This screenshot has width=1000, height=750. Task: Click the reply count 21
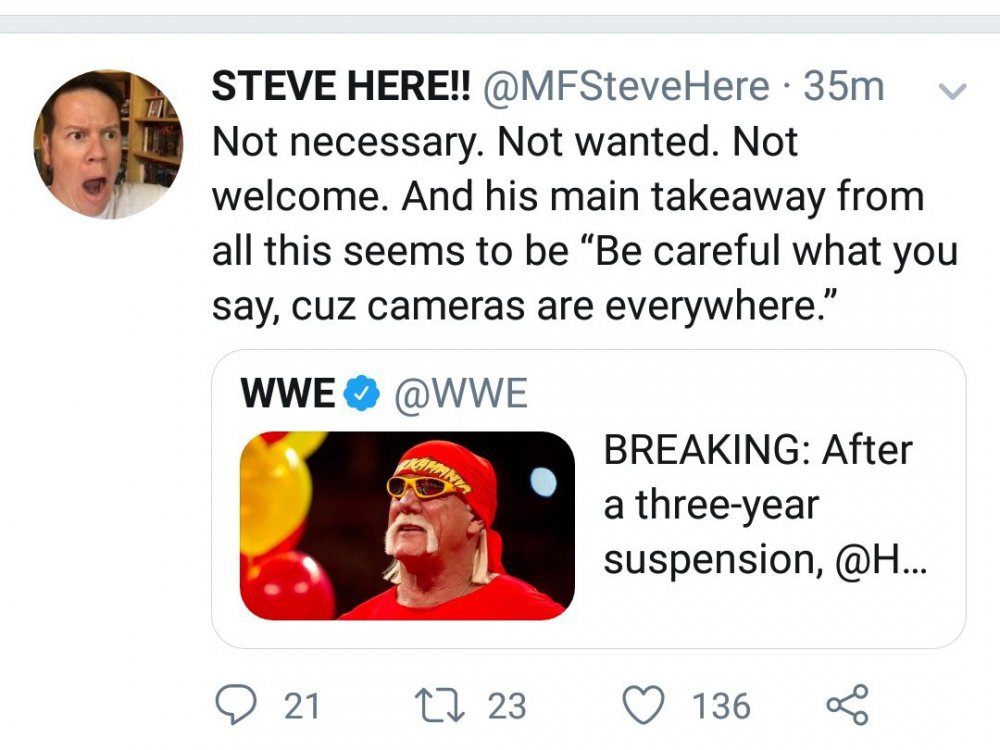coord(302,707)
